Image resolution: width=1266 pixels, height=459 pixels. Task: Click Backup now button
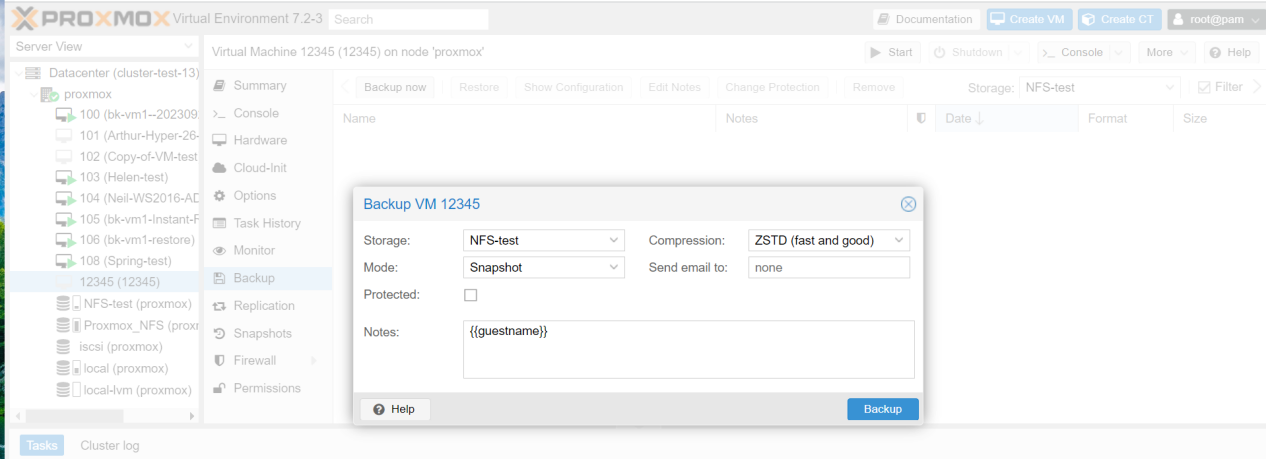395,87
